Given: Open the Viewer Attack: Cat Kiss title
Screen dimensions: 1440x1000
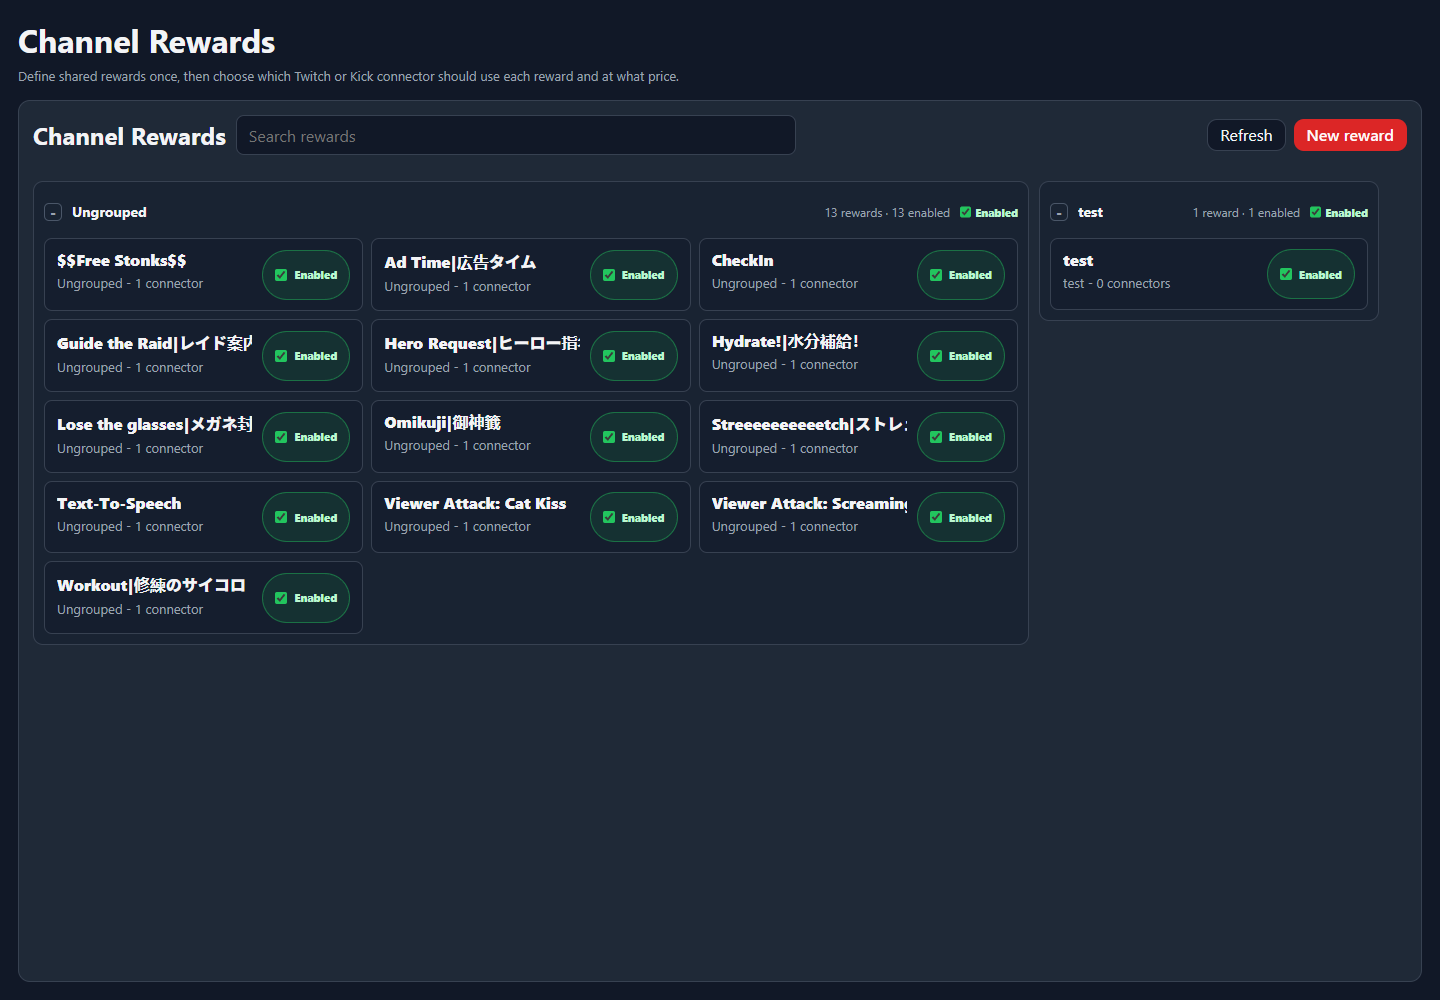Looking at the screenshot, I should 475,503.
